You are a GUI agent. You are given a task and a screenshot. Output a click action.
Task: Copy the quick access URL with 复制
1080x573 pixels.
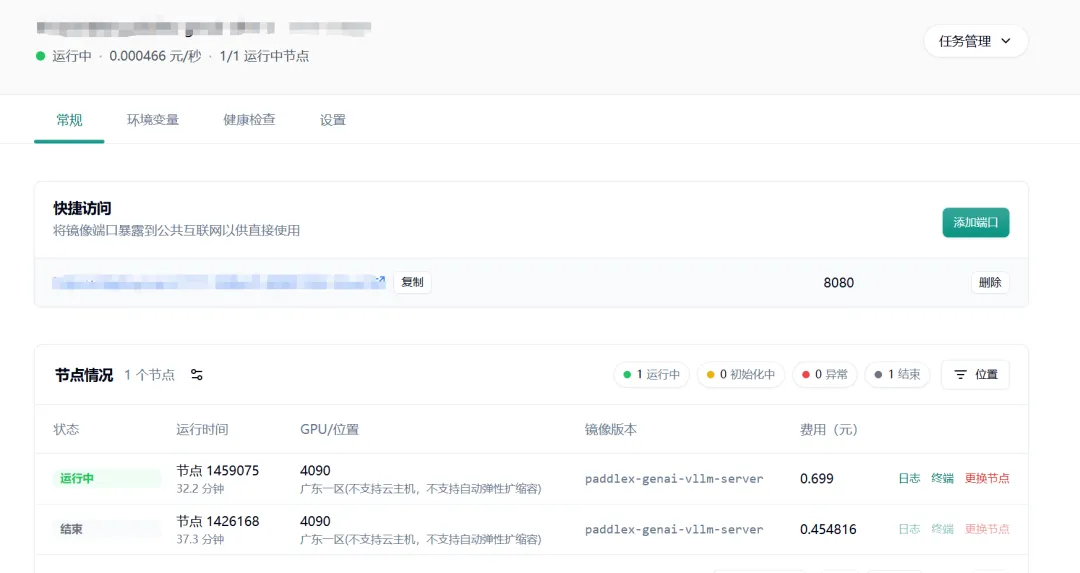click(412, 283)
